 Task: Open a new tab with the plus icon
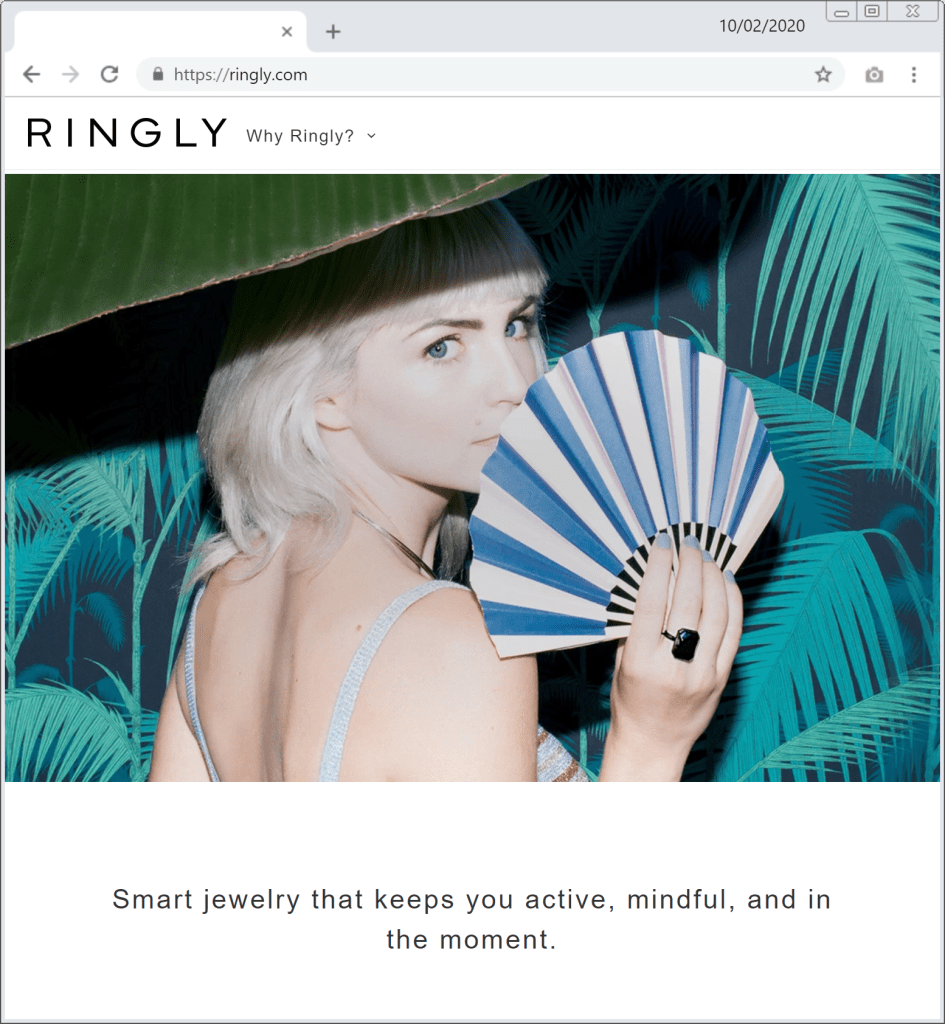click(x=333, y=31)
